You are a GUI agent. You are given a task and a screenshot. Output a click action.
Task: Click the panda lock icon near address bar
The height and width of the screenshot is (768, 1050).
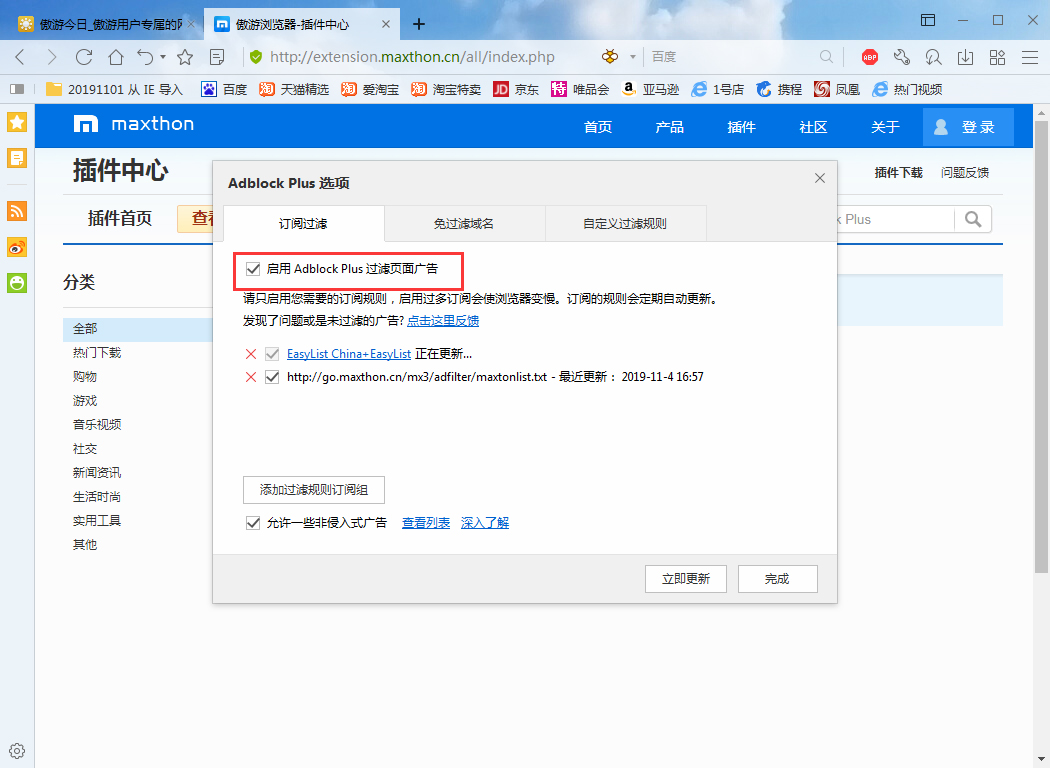(x=610, y=58)
